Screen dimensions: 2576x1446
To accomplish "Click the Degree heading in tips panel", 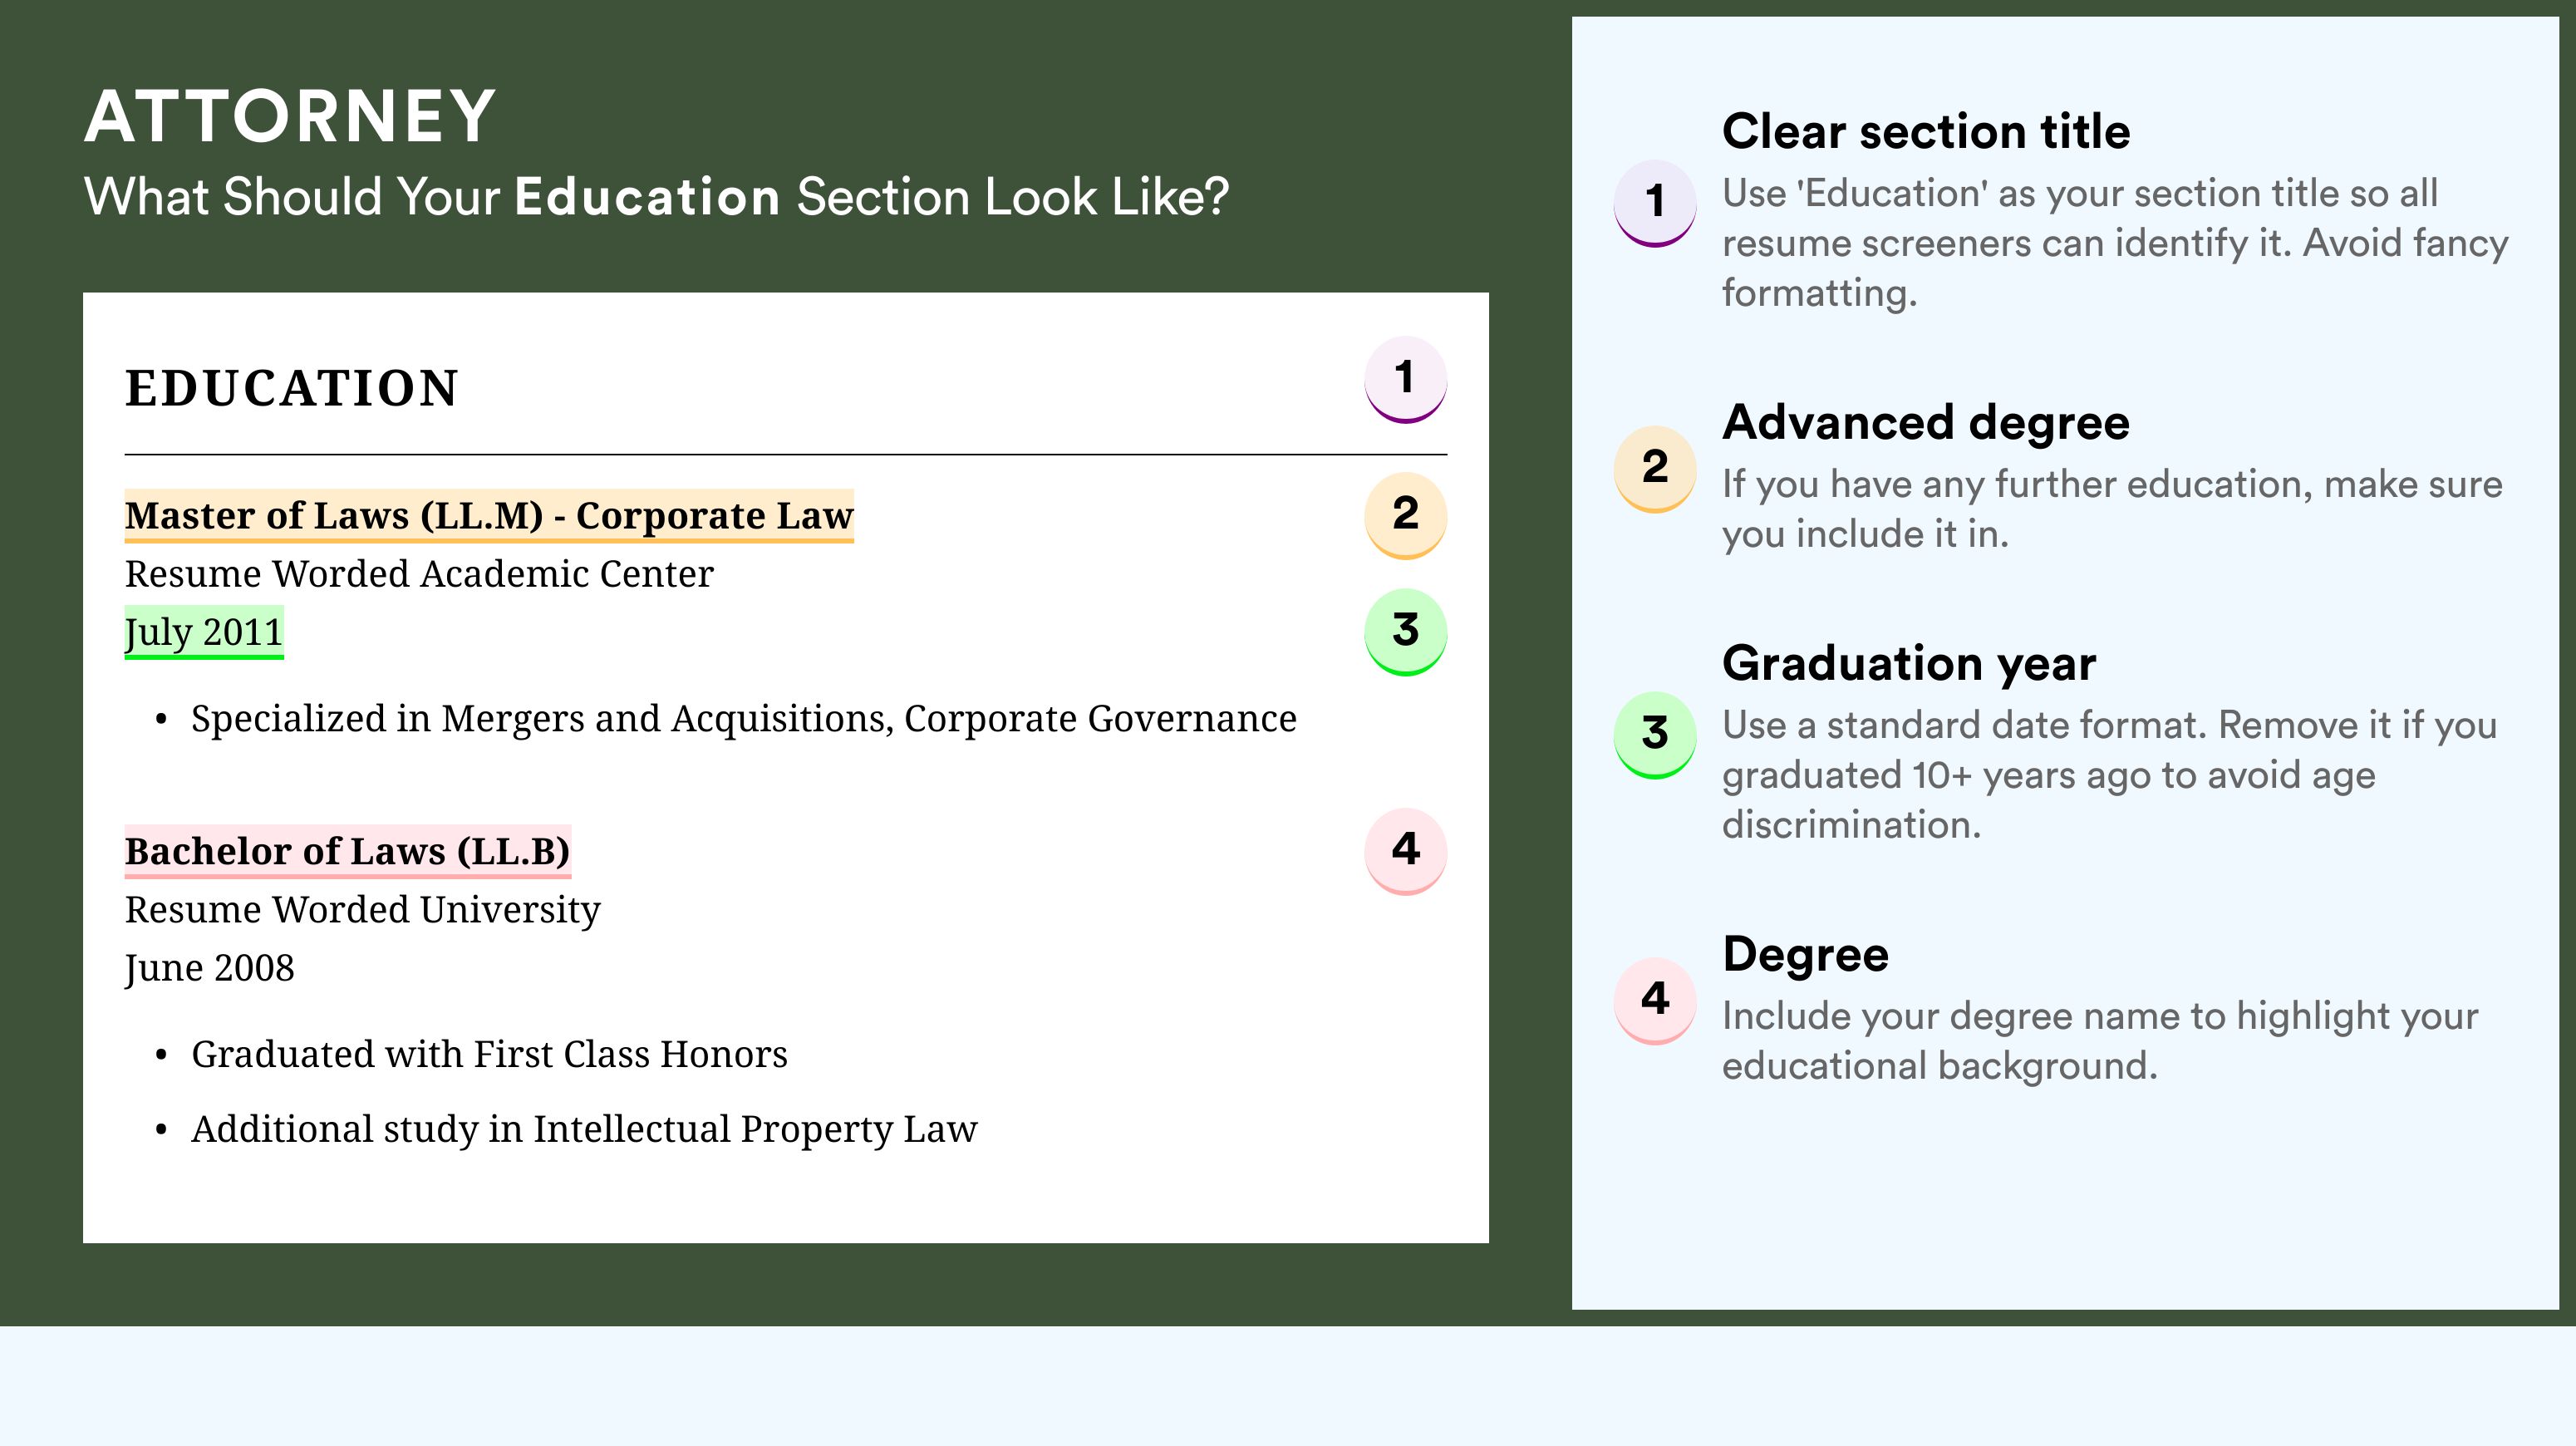I will click(x=1805, y=955).
